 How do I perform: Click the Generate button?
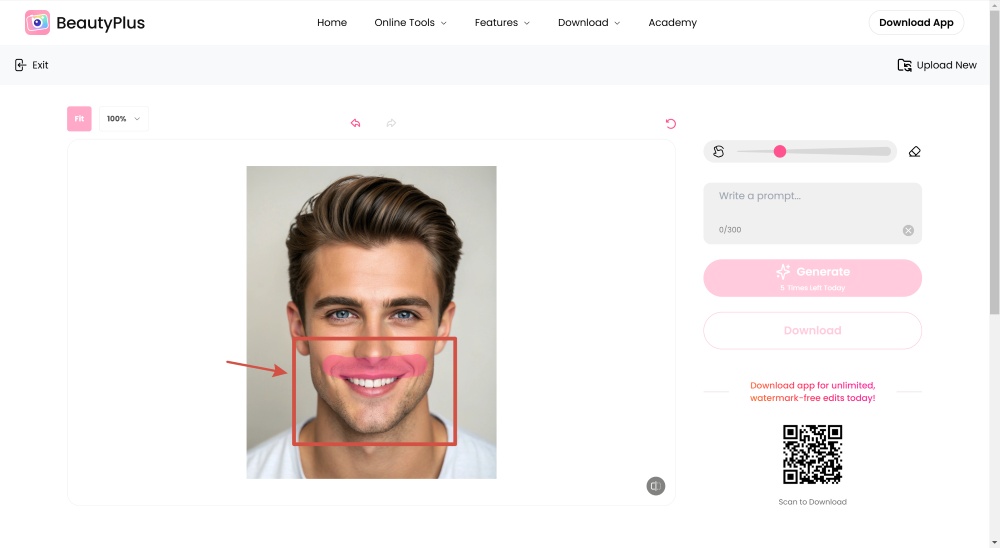(x=812, y=278)
